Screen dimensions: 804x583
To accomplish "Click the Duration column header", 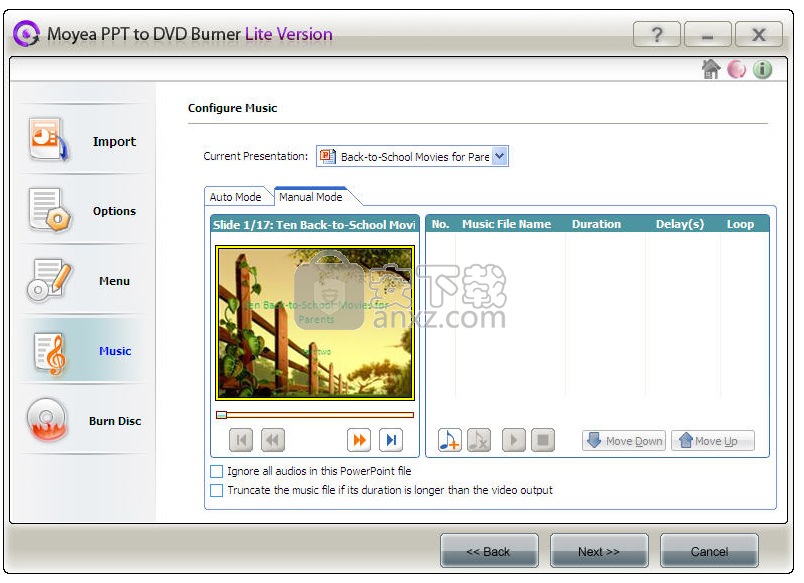I will (x=596, y=224).
